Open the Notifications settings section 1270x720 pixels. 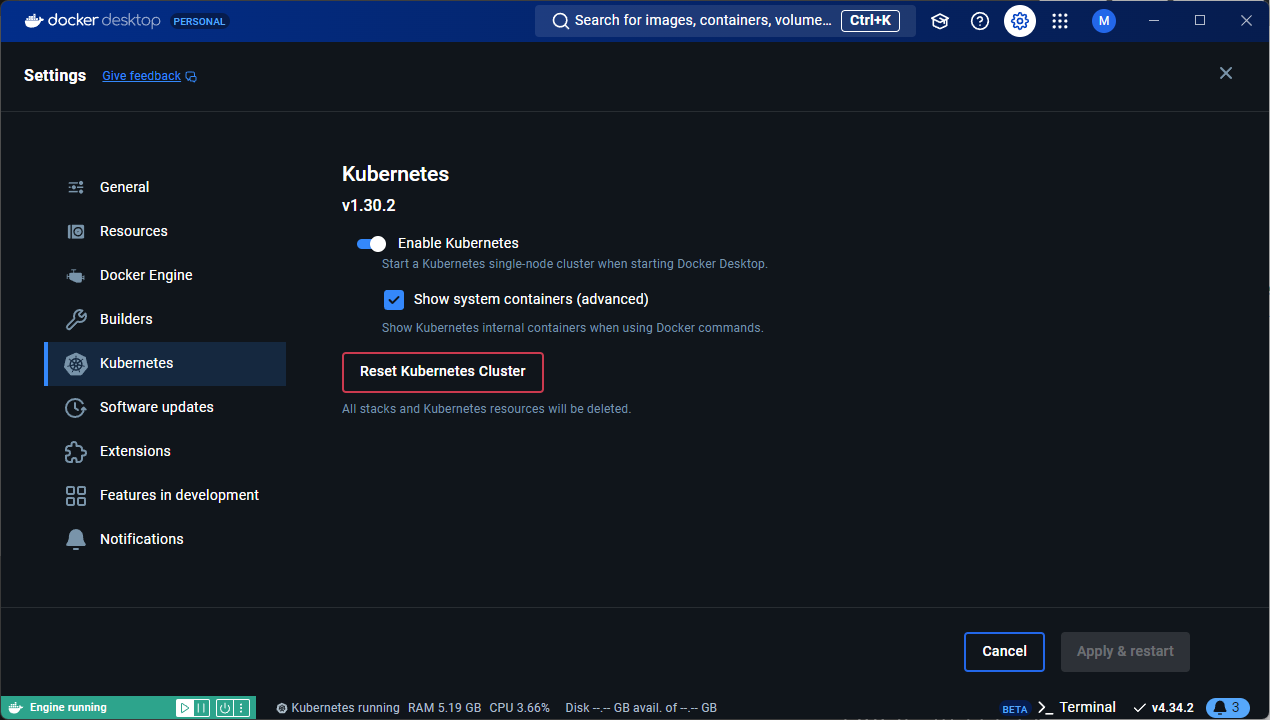(165, 539)
